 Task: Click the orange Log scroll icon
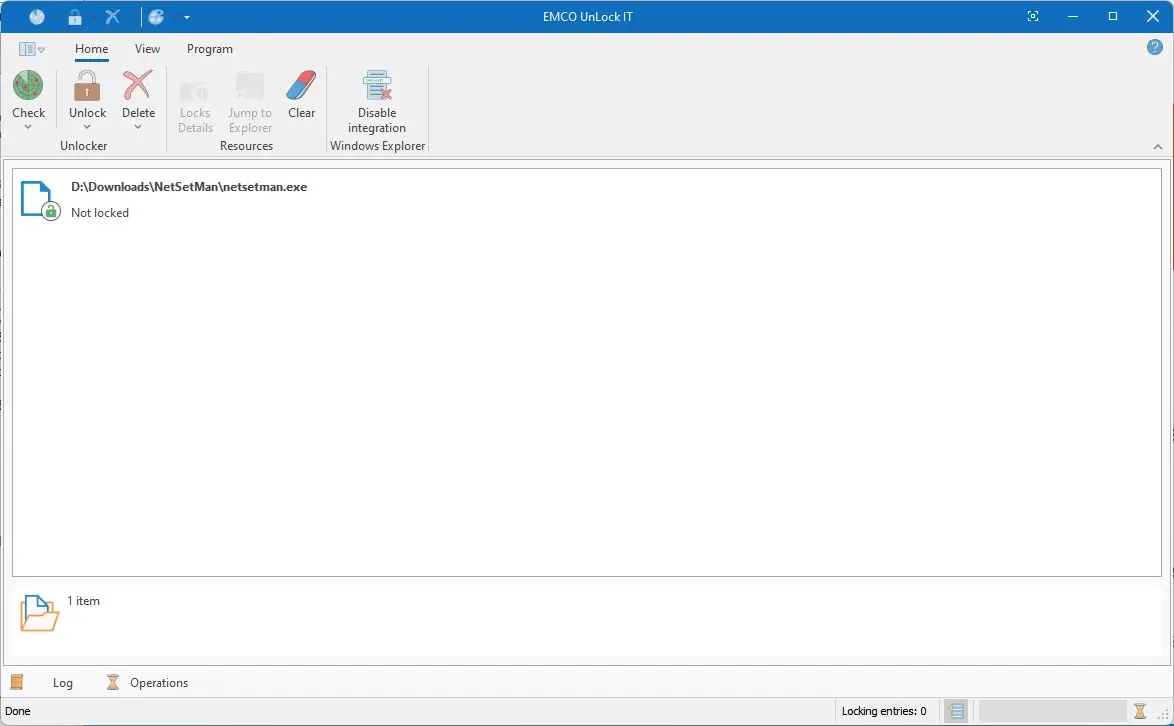pos(16,682)
